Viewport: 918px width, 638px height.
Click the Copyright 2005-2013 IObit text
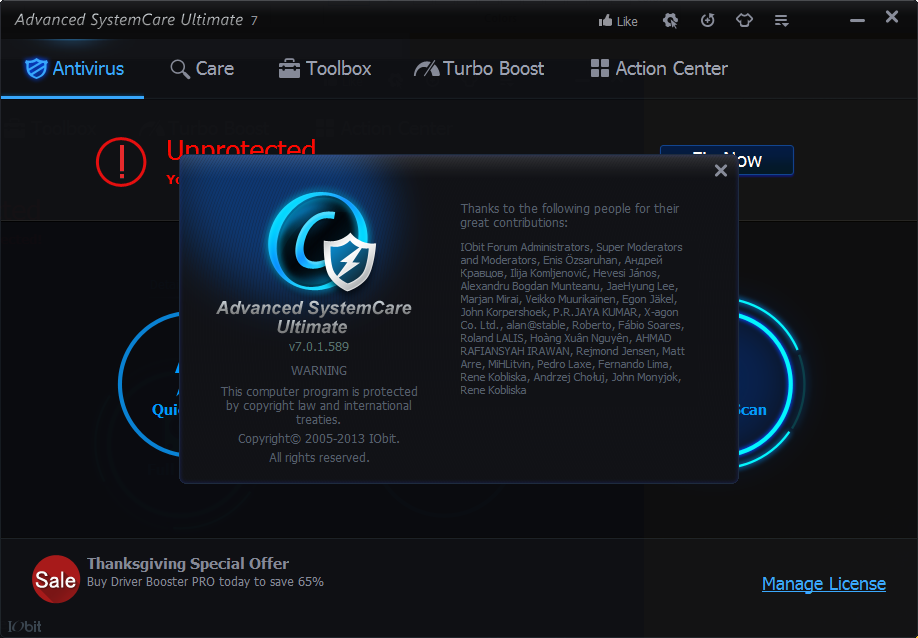point(318,439)
